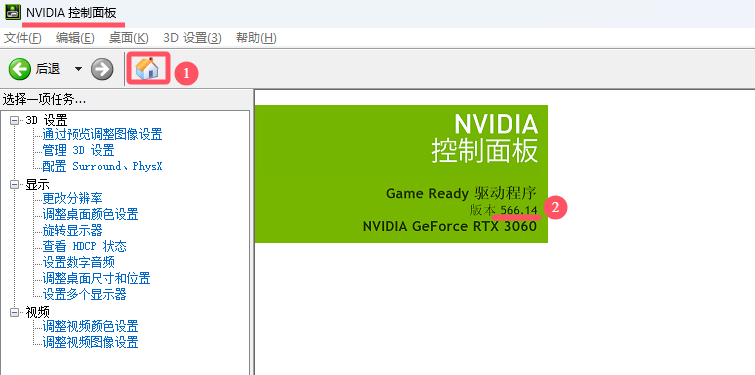Click Game Ready 驱动程序 text
The width and height of the screenshot is (755, 375).
pyautogui.click(x=461, y=194)
